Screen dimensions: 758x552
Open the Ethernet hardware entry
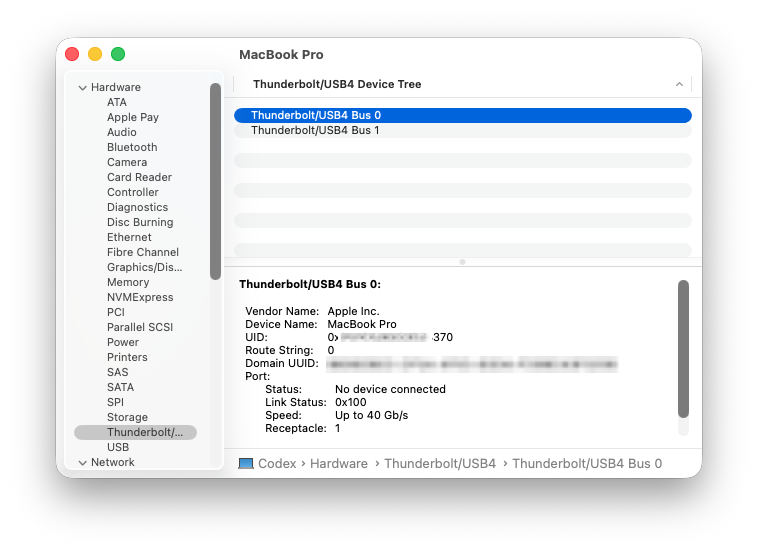pyautogui.click(x=129, y=237)
